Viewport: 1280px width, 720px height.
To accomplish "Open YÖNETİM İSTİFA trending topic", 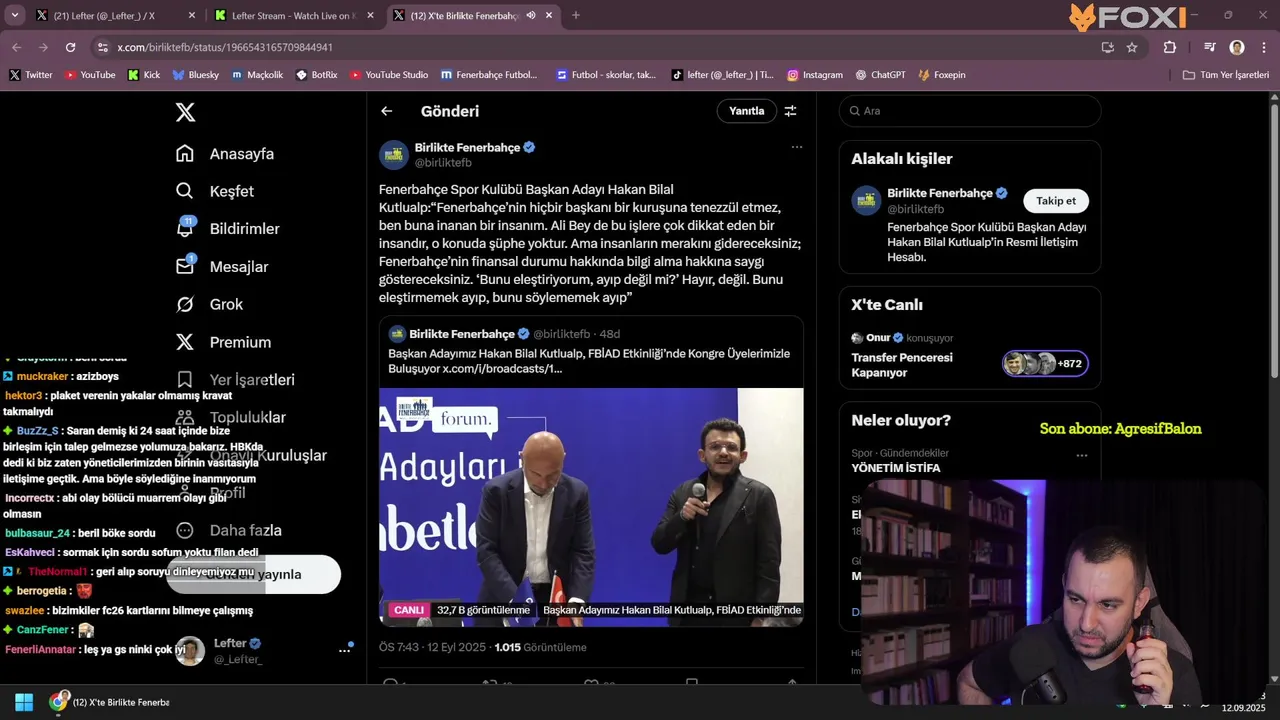I will coord(896,468).
